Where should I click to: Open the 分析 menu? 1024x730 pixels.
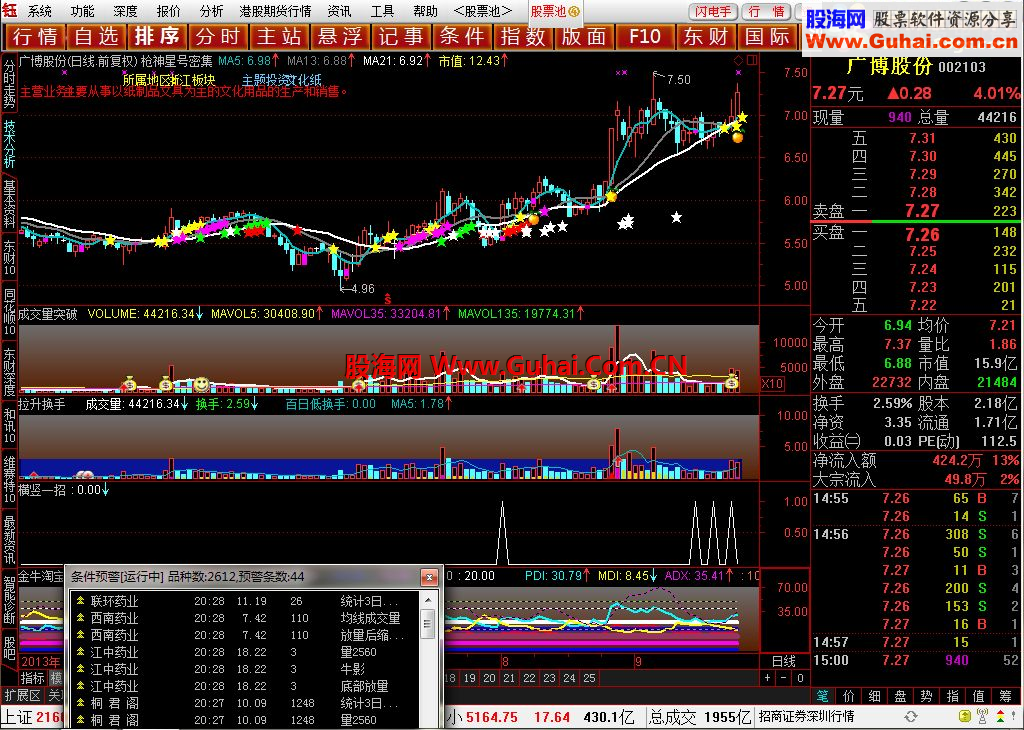(x=212, y=11)
